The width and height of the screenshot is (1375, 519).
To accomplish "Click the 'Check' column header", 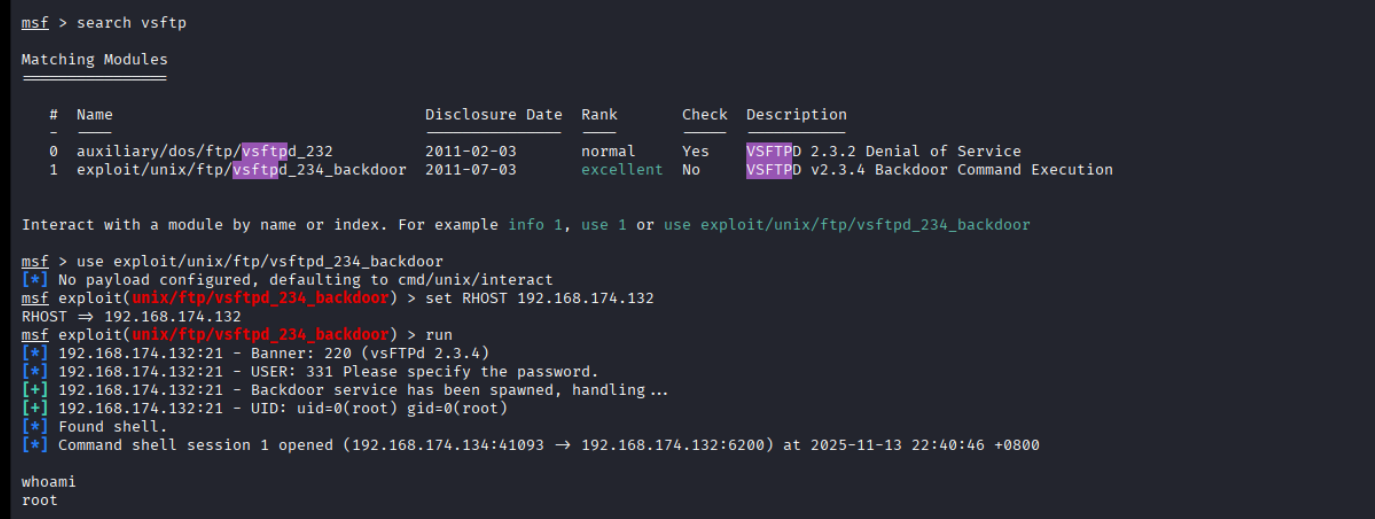I will coord(705,115).
